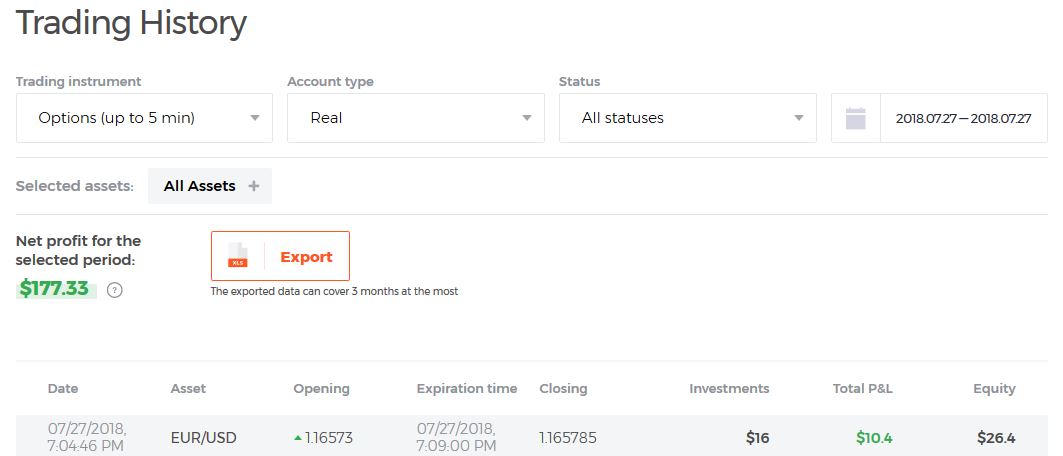
Task: Click the Expiration time column header
Action: (x=467, y=389)
